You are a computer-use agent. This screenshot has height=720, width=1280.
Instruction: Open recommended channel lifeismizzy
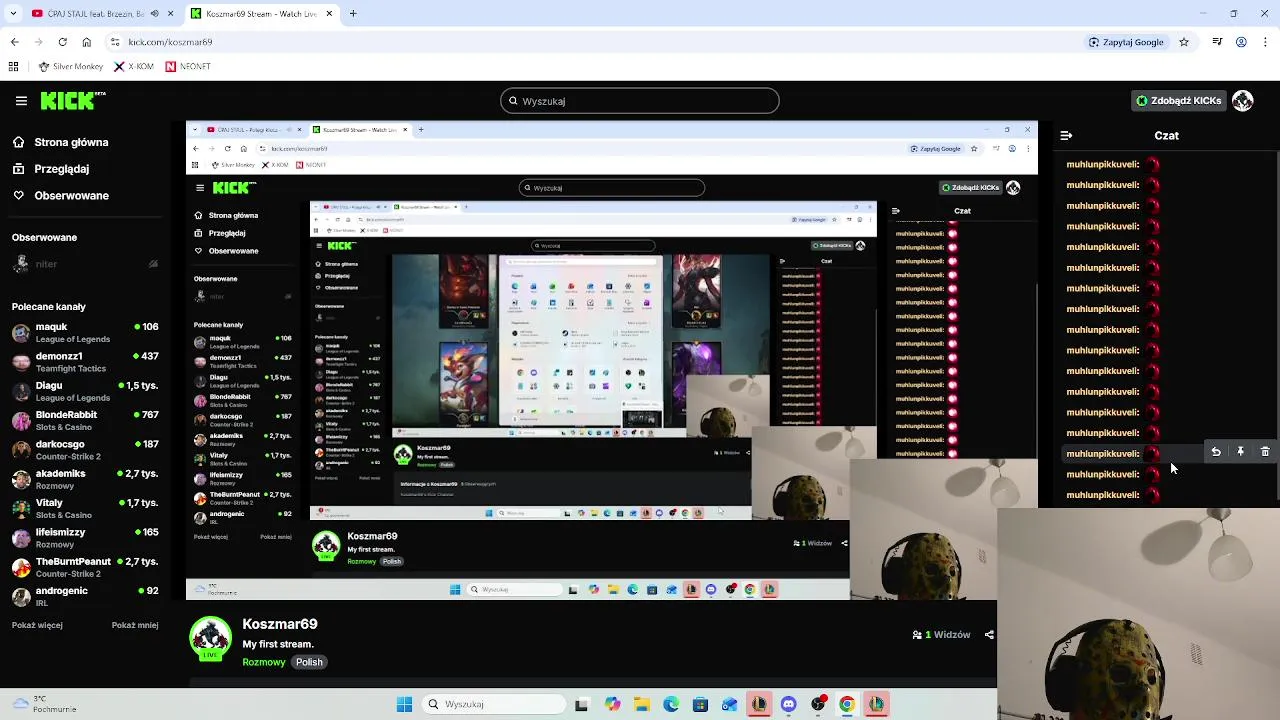85,538
